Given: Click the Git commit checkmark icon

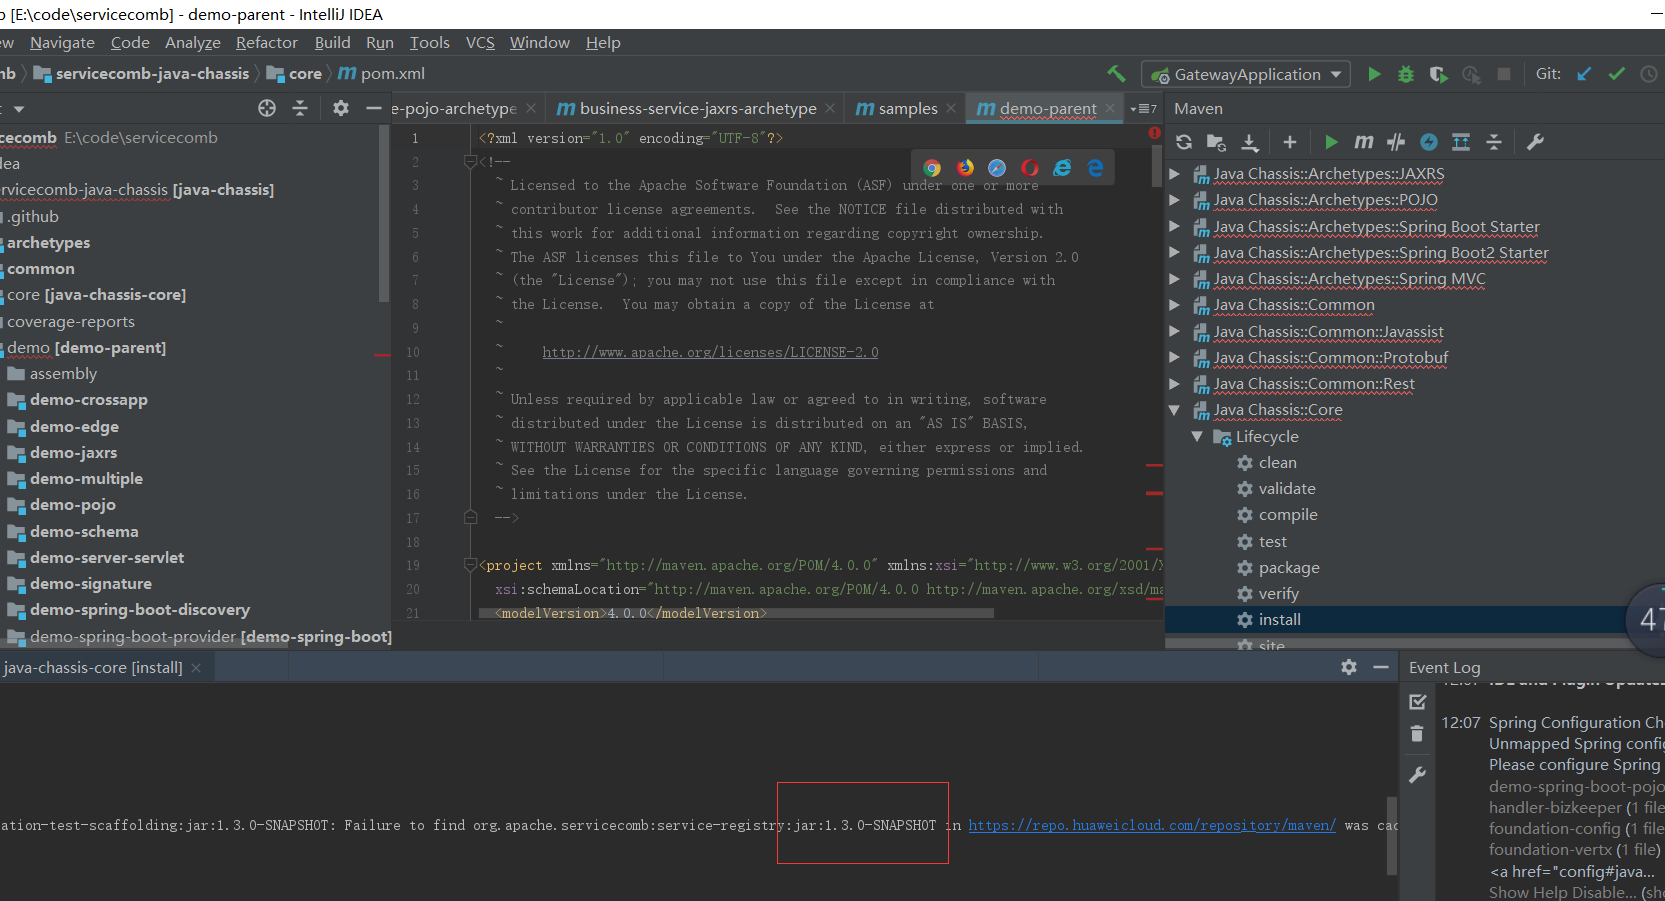Looking at the screenshot, I should tap(1616, 74).
